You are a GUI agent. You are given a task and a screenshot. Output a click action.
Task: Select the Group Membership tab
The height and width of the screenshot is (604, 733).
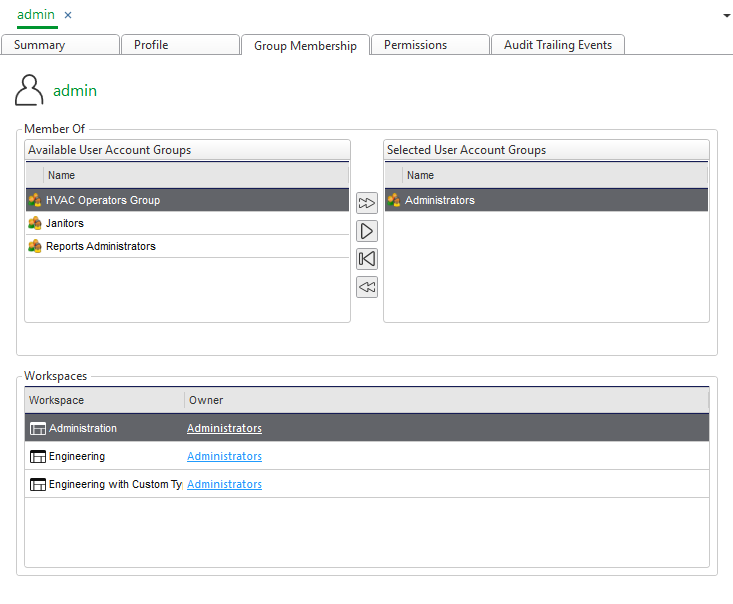click(x=306, y=45)
